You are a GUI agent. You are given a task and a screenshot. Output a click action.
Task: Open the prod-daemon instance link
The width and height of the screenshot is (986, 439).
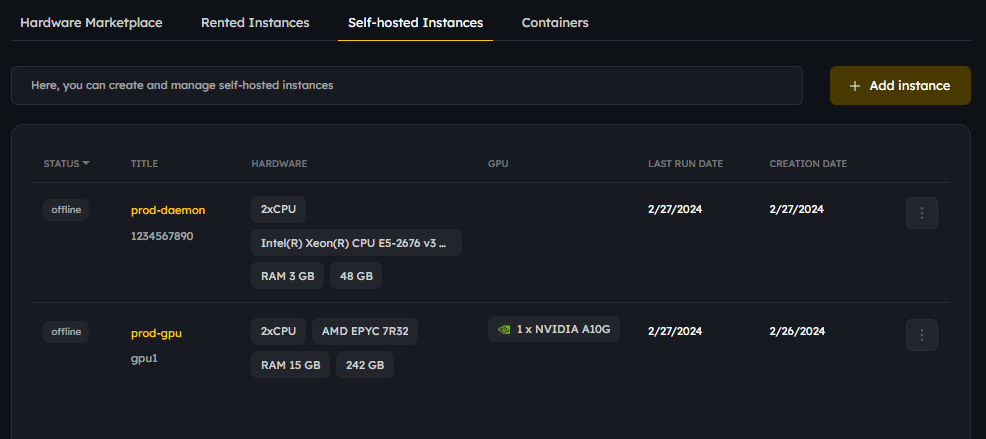pos(168,210)
